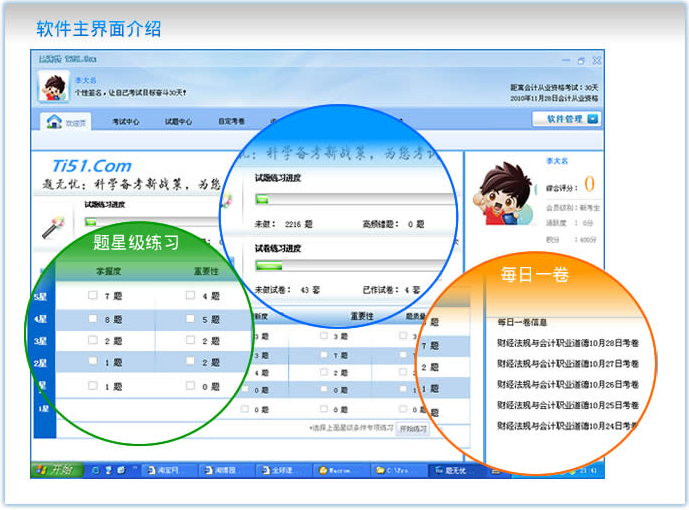Image resolution: width=689 pixels, height=510 pixels.
Task: Switch to the 考试中心 tab
Action: [x=126, y=121]
